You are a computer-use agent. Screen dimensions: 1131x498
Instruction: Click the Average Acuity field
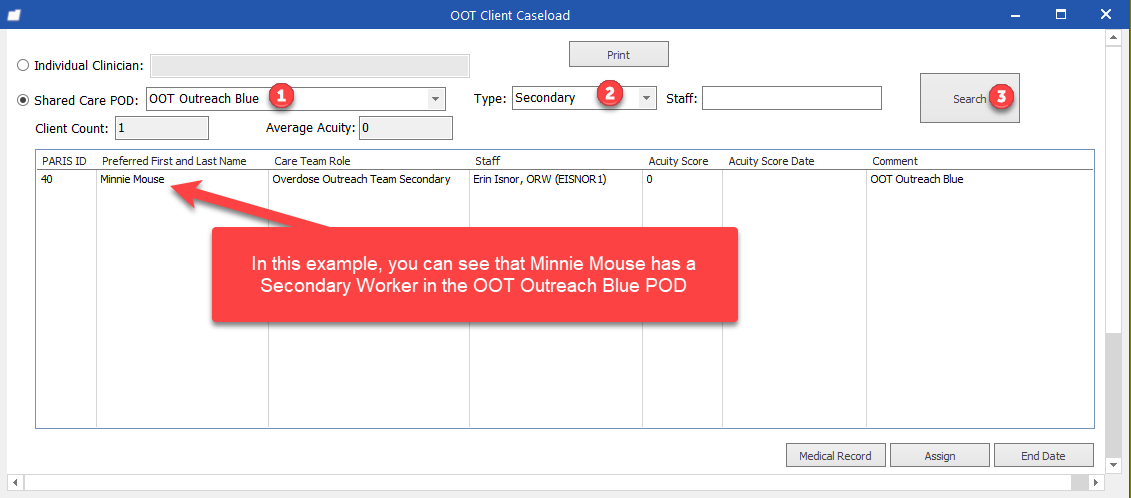[x=405, y=128]
